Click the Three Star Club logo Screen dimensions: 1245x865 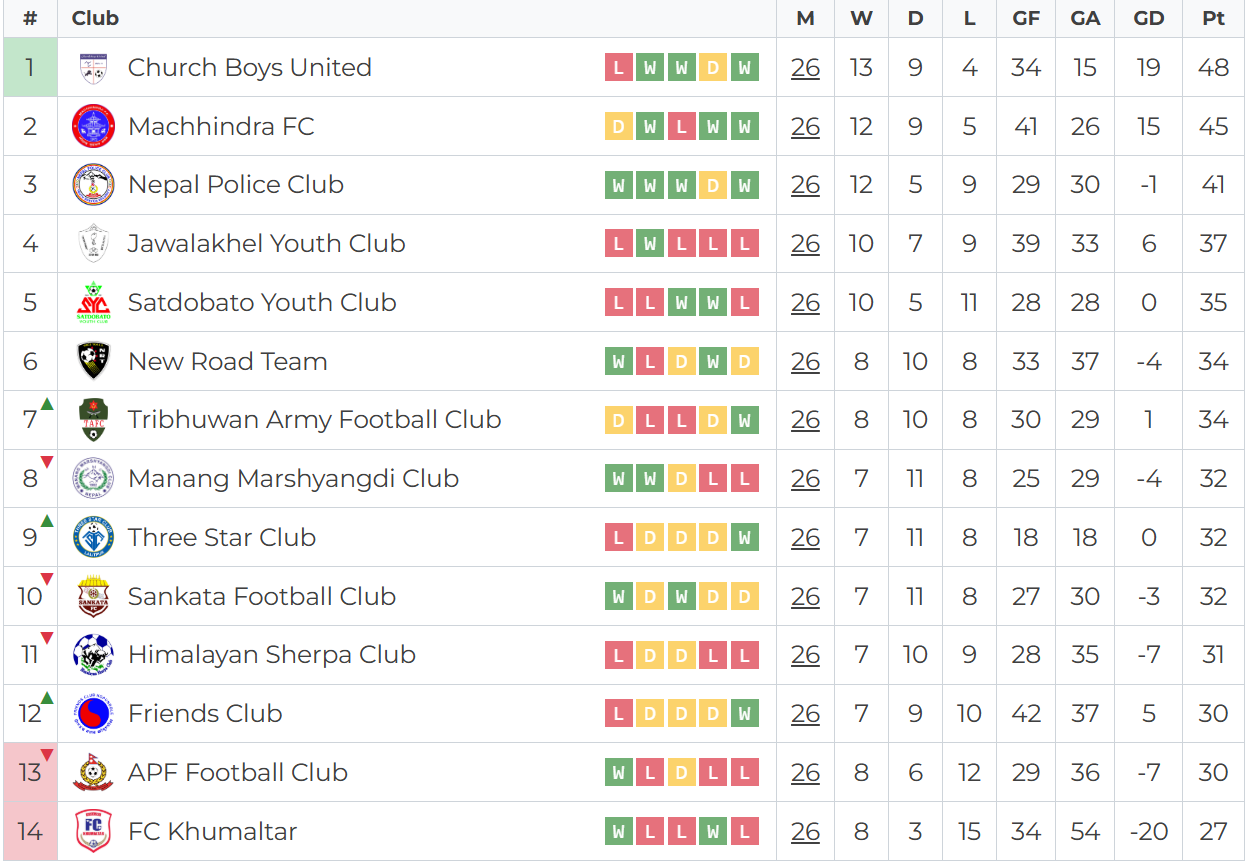pyautogui.click(x=93, y=538)
